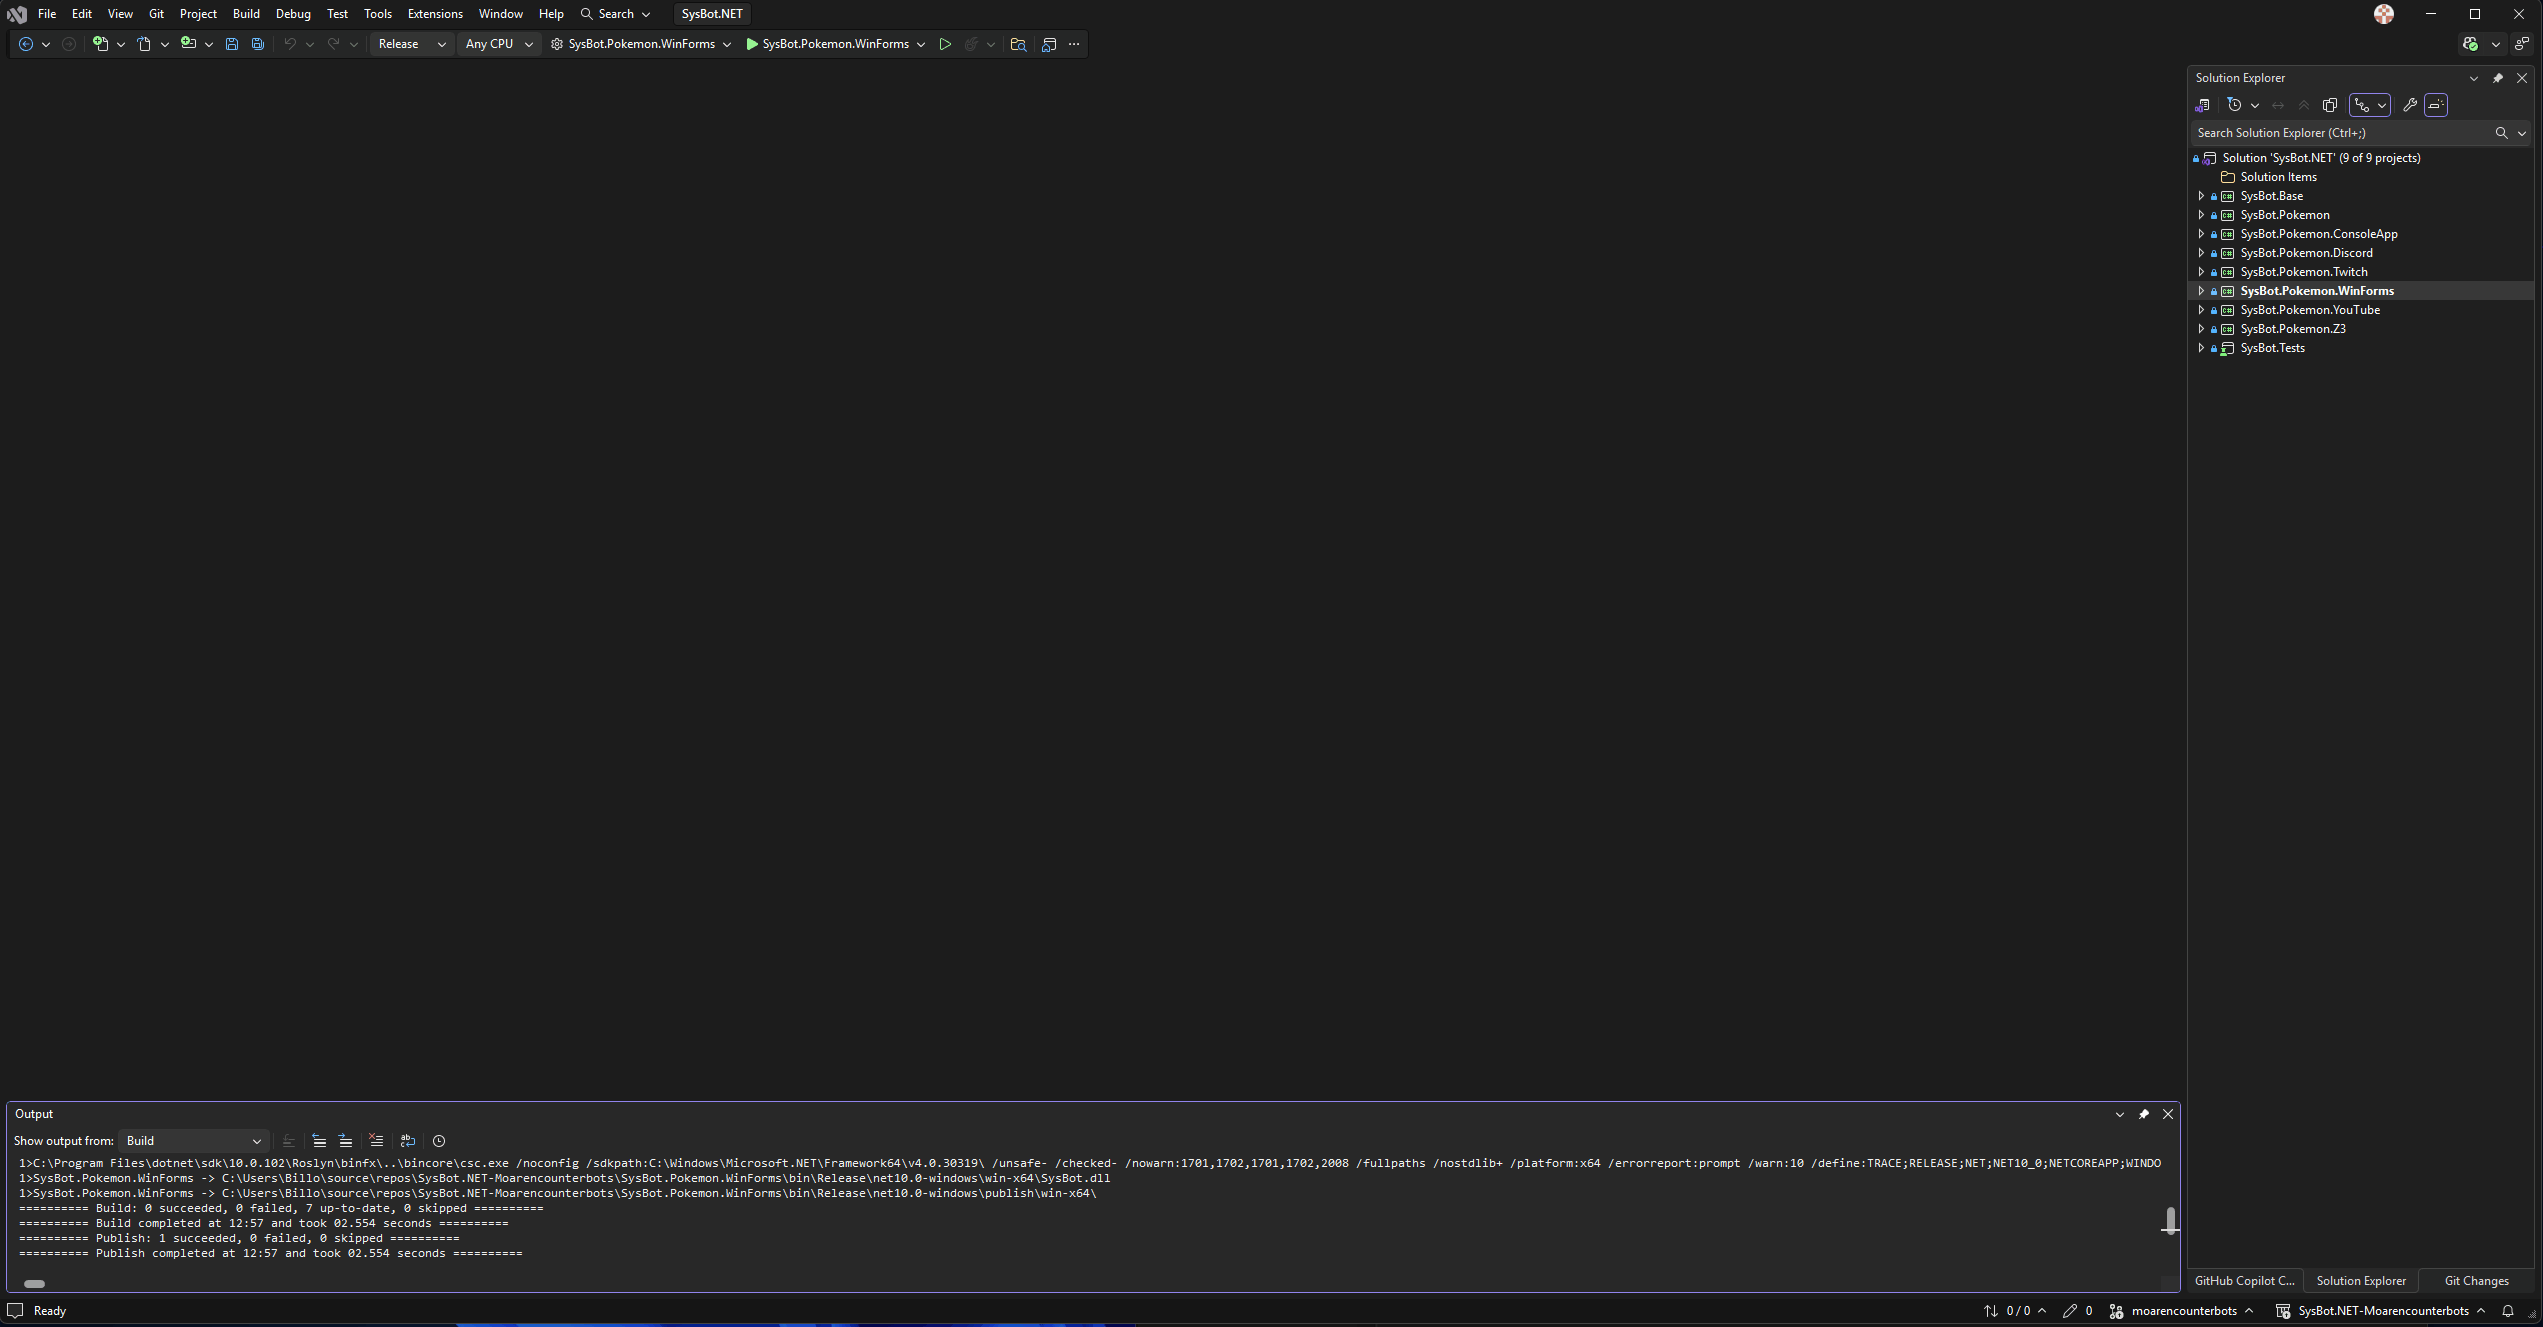Start without debugging using hollow play icon
The height and width of the screenshot is (1327, 2543).
pyautogui.click(x=944, y=44)
